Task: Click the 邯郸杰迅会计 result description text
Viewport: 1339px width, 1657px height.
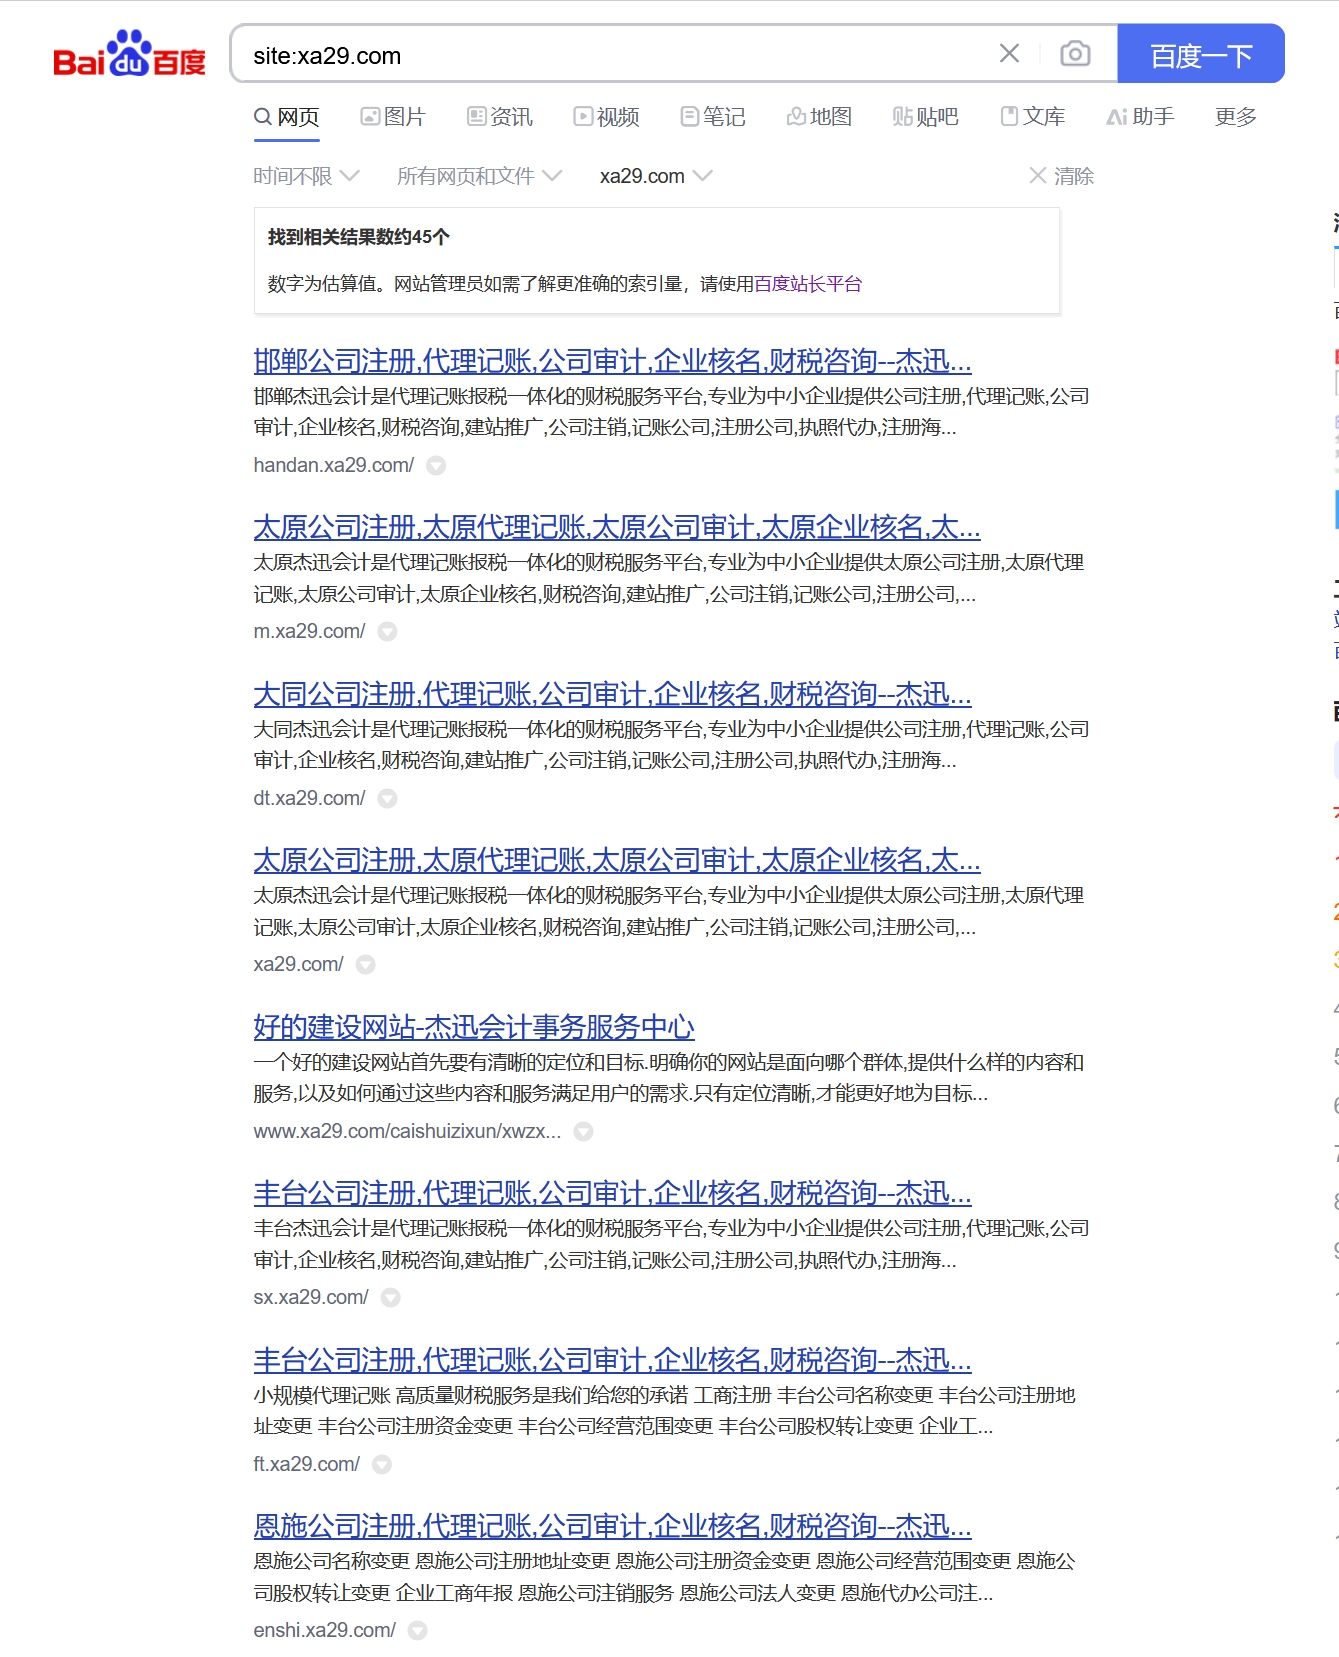Action: coord(671,412)
